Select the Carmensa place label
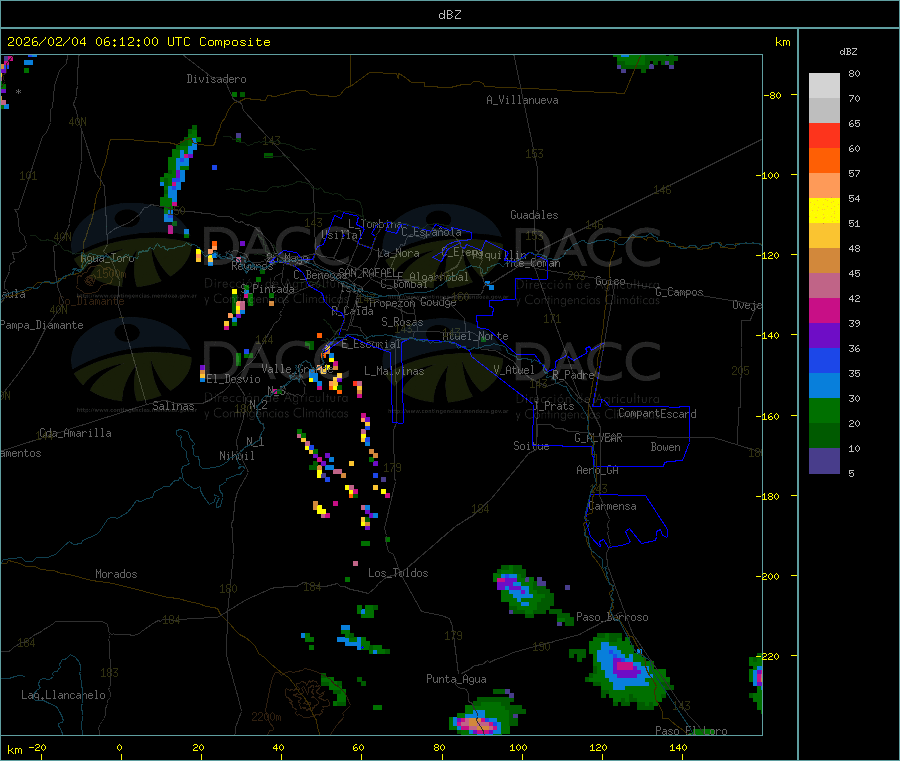 point(612,506)
